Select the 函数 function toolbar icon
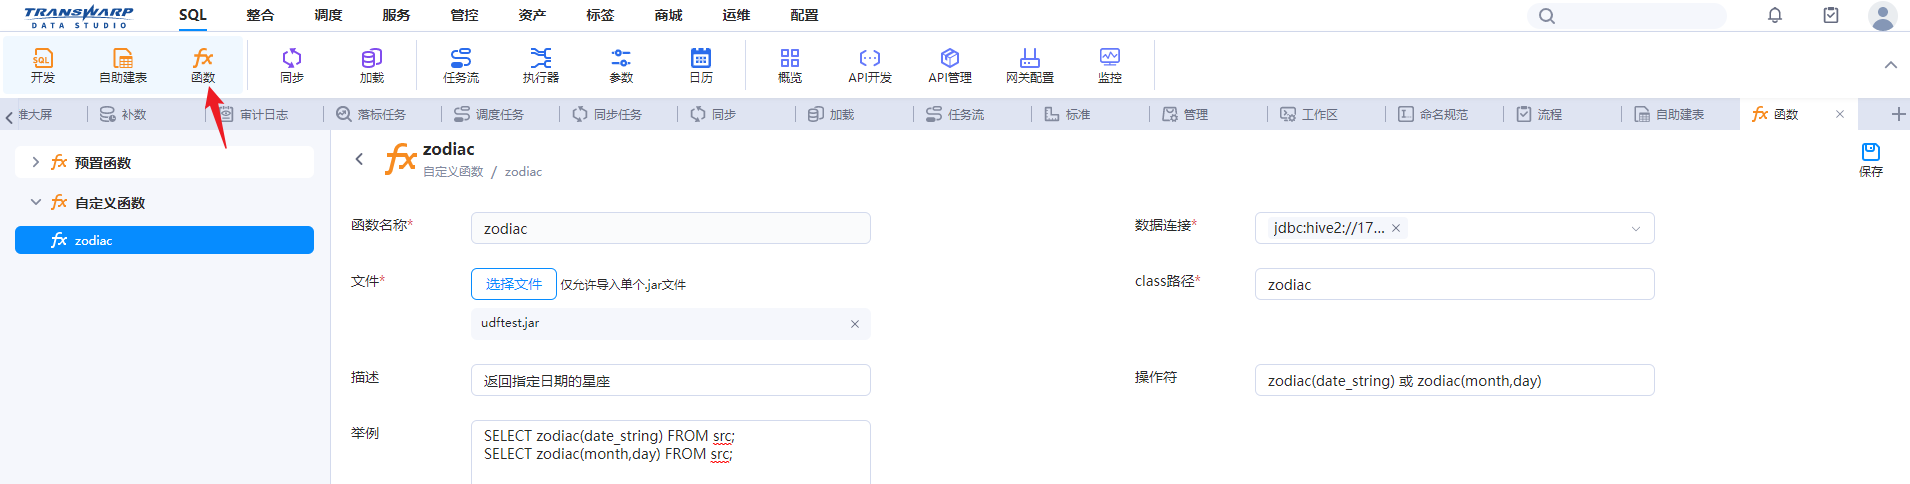The width and height of the screenshot is (1910, 484). (203, 66)
